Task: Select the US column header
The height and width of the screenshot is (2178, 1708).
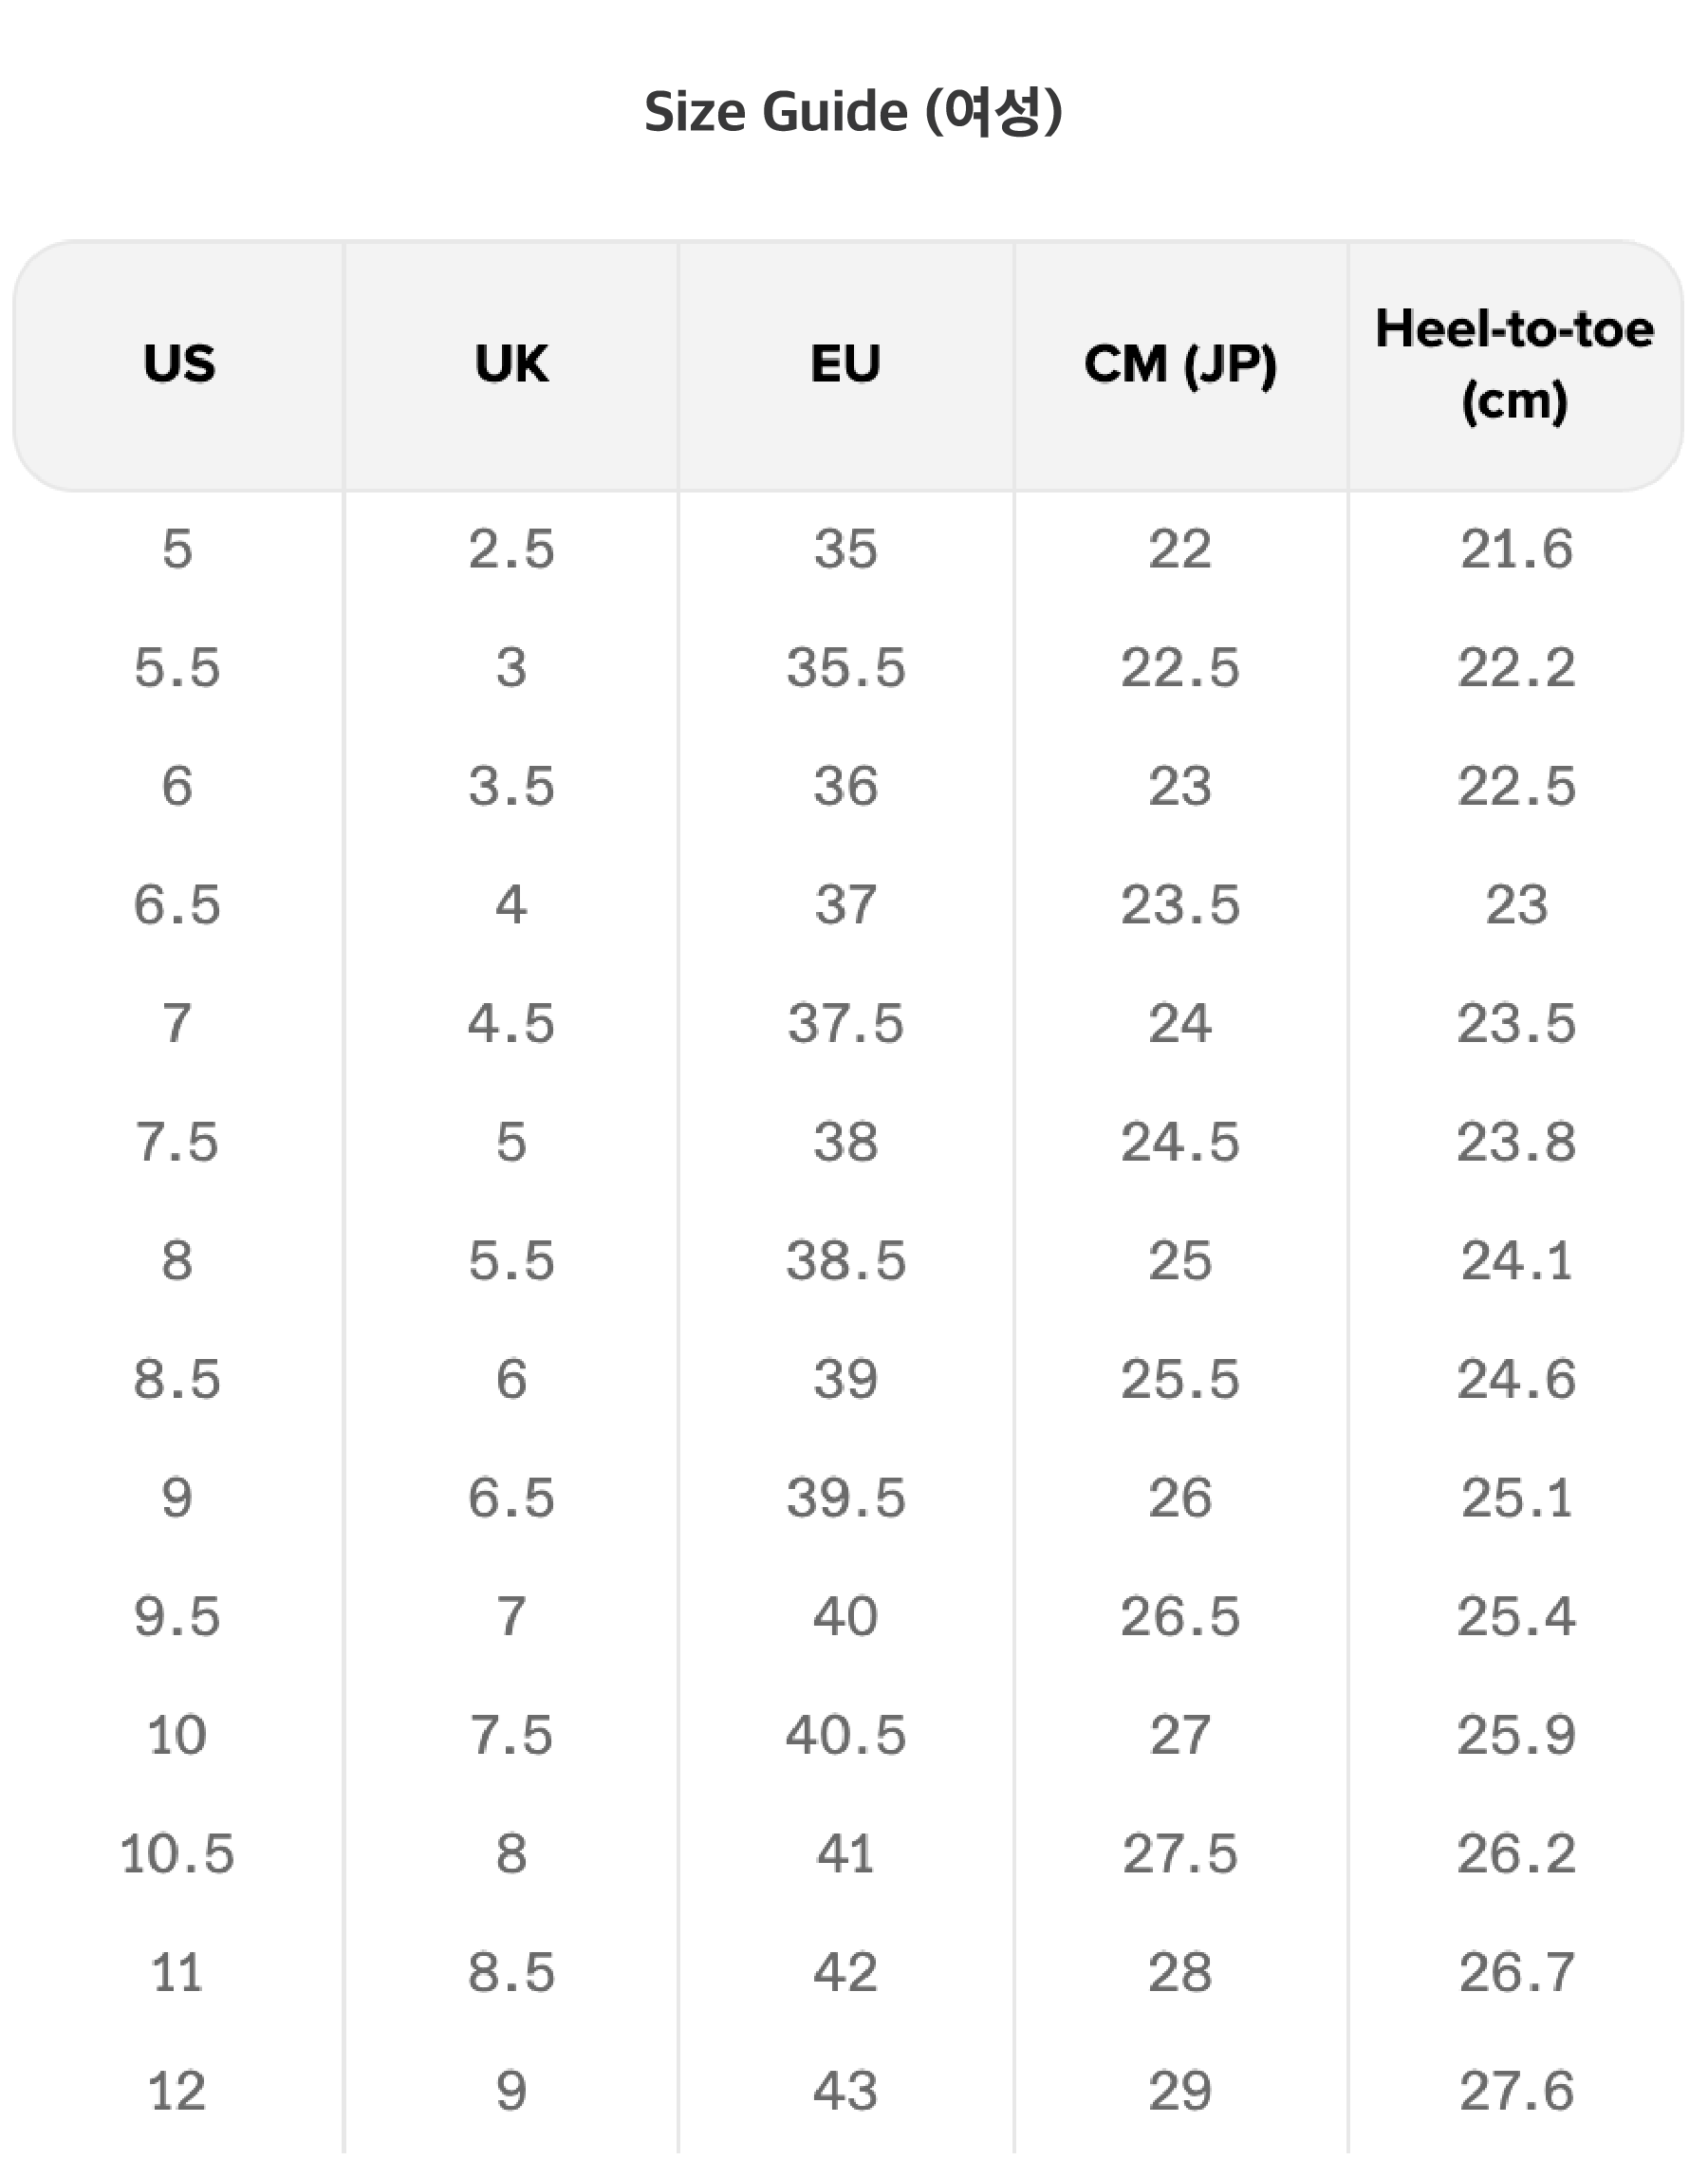Action: coord(179,363)
